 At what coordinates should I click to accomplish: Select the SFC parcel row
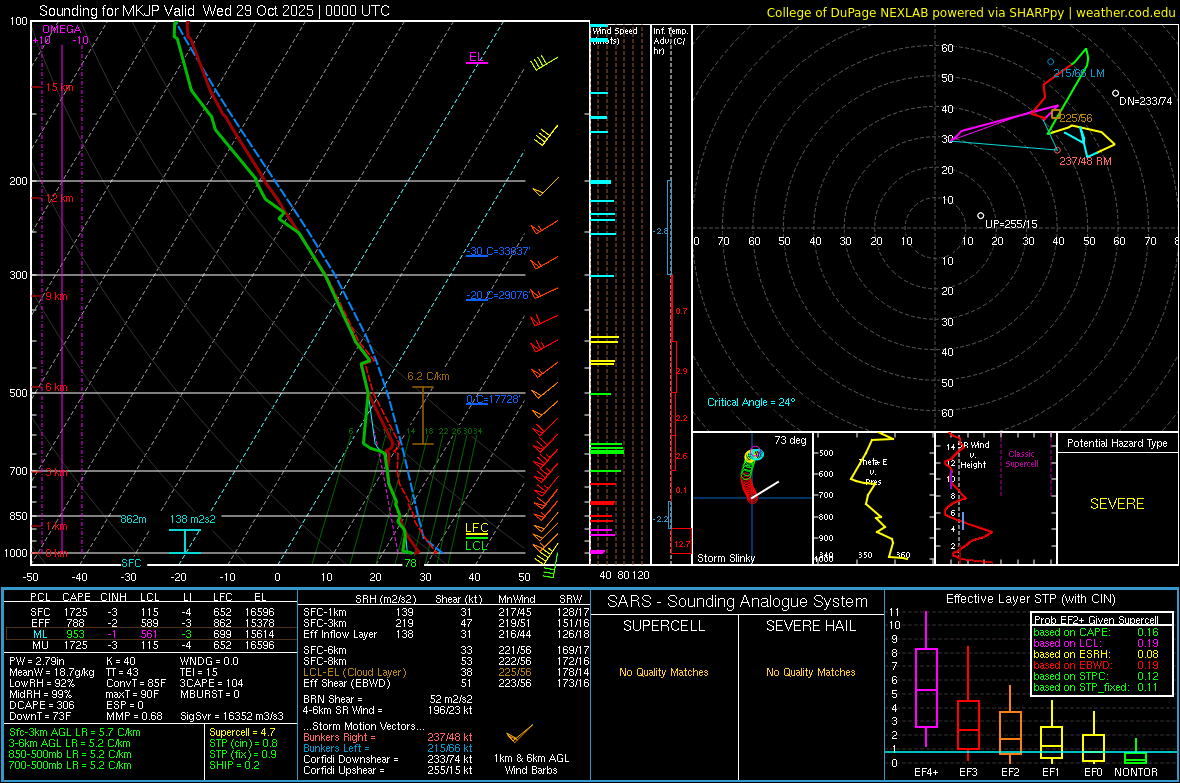(151, 612)
